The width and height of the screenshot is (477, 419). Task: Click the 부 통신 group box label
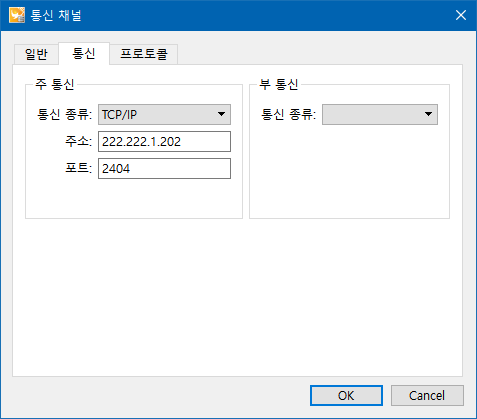click(x=279, y=84)
